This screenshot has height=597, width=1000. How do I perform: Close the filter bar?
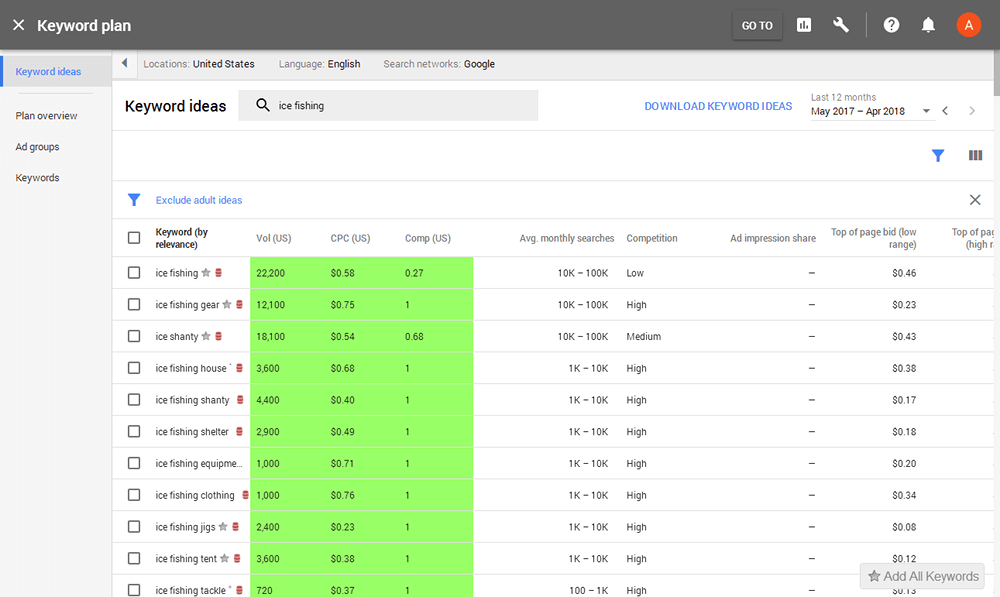click(975, 200)
